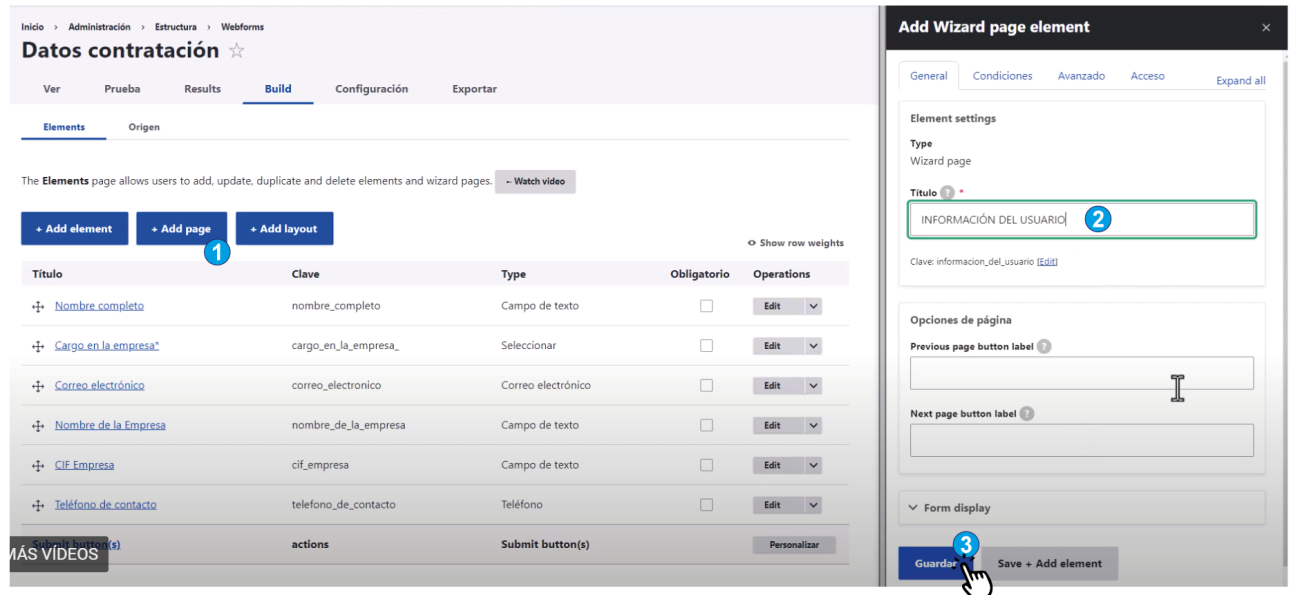Toggle Obligatorio checkbox for Correo electrónico
The image size is (1300, 595).
[706, 385]
